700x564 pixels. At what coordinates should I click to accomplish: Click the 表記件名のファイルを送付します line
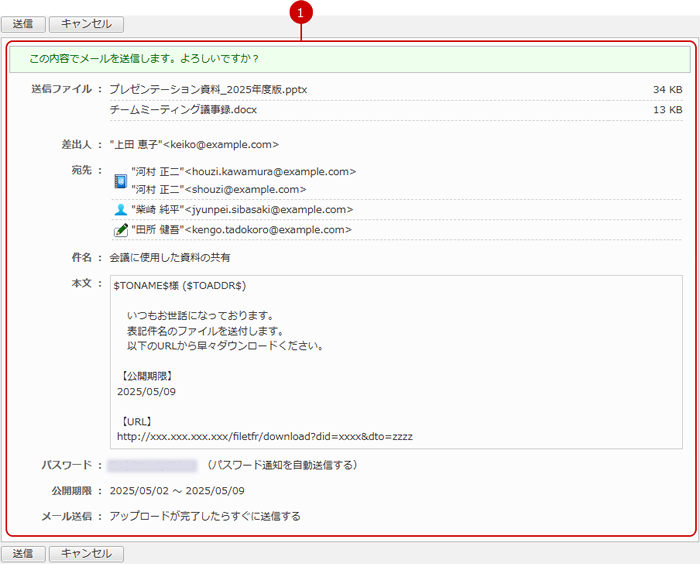[205, 331]
